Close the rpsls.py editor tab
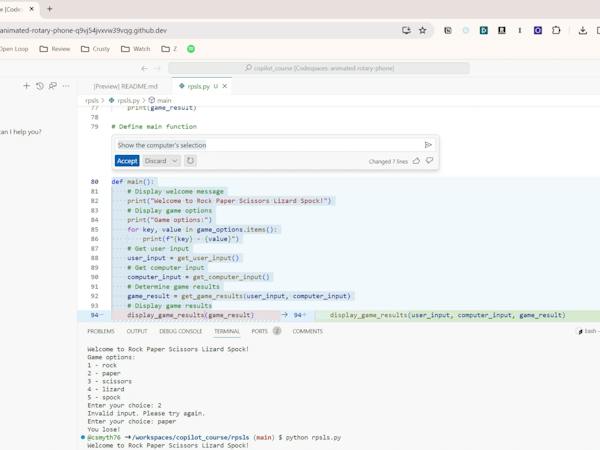Viewport: 600px width, 450px height. tap(225, 86)
